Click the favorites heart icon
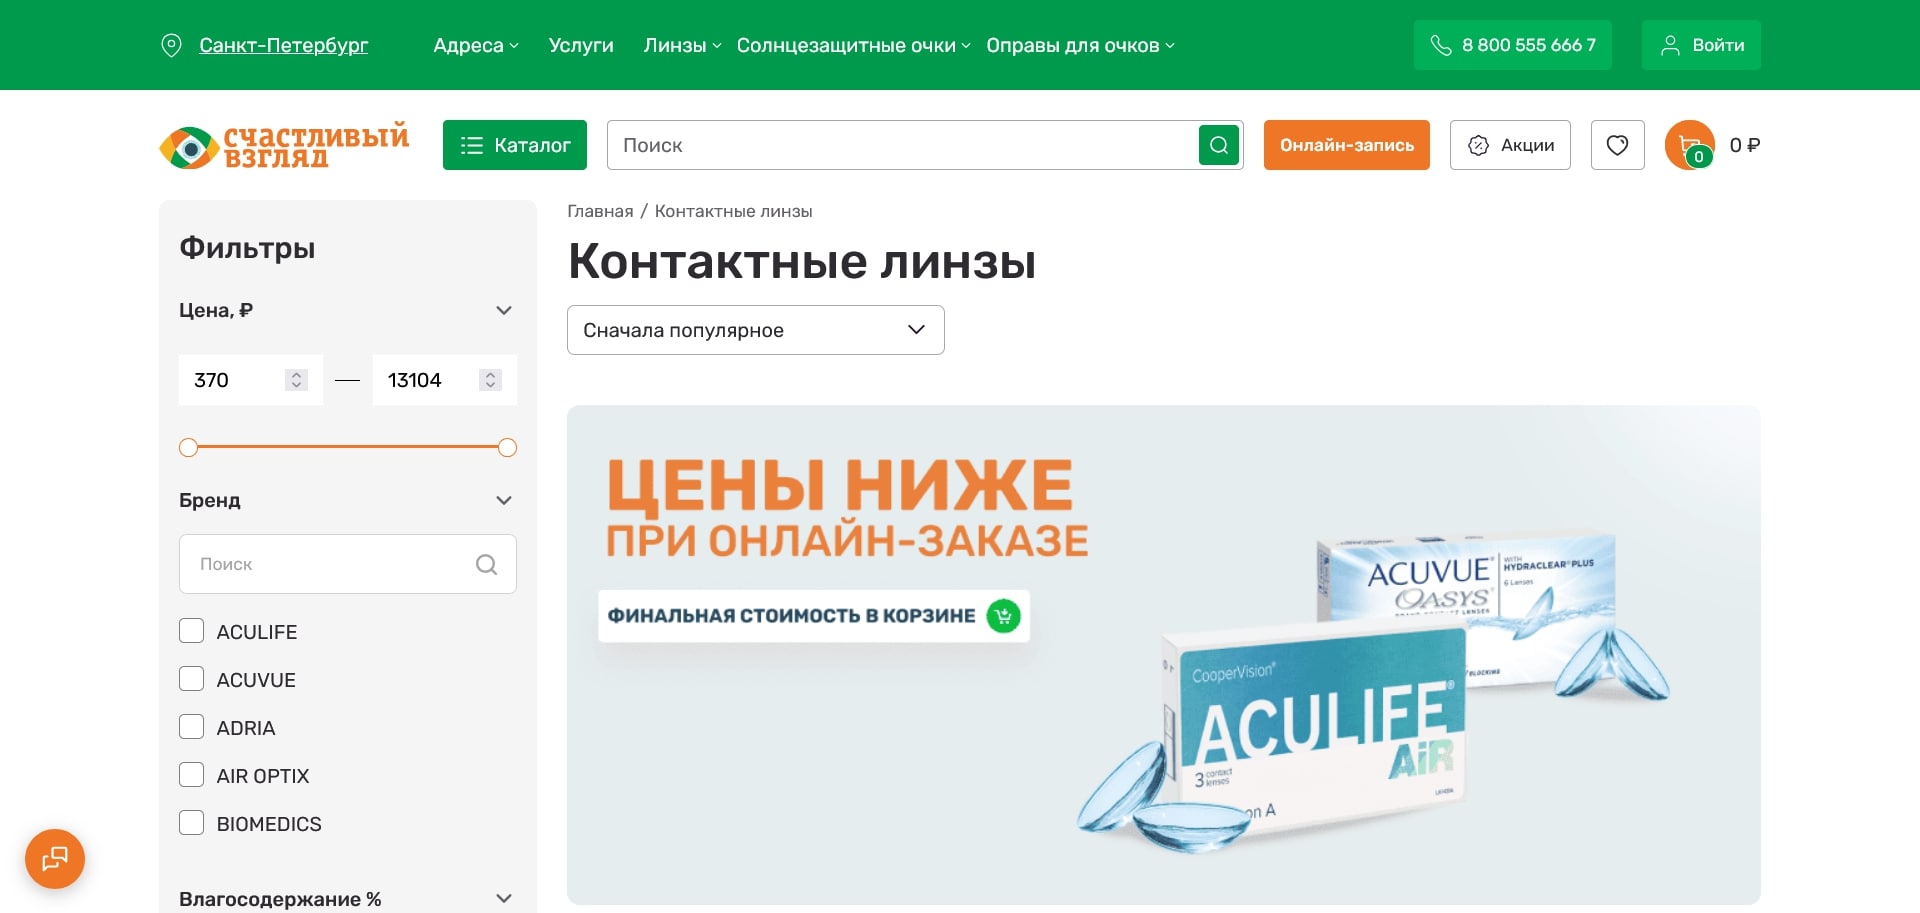The image size is (1920, 913). click(1617, 145)
